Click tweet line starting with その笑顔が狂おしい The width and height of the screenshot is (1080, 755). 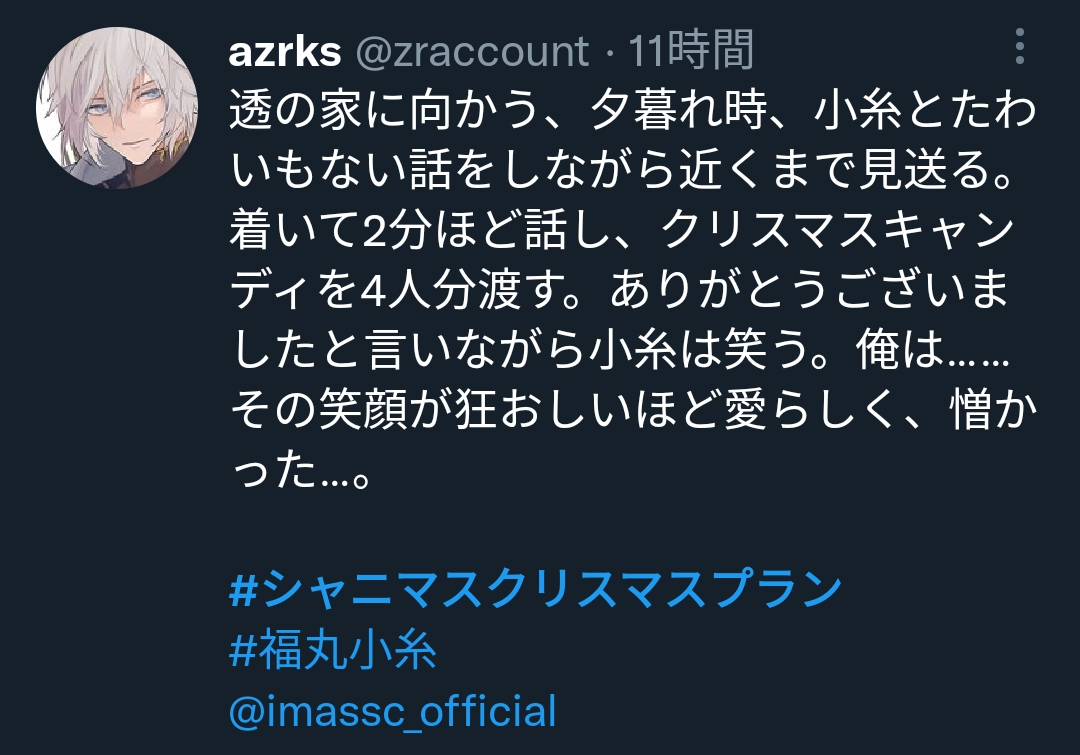tap(632, 410)
